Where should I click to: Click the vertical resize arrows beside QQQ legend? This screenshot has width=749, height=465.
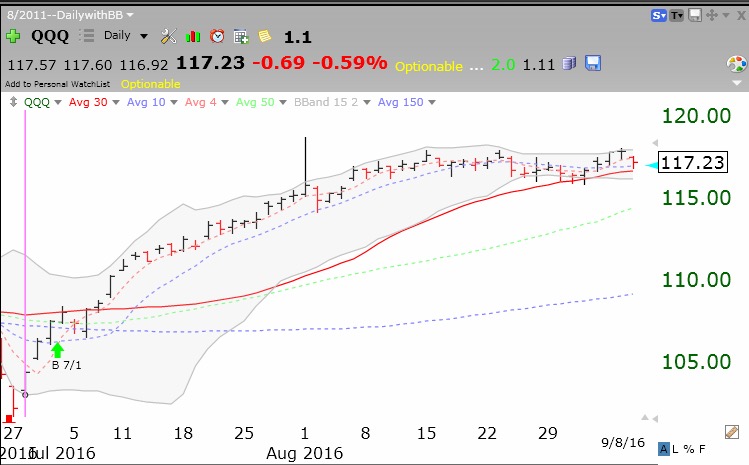13,102
